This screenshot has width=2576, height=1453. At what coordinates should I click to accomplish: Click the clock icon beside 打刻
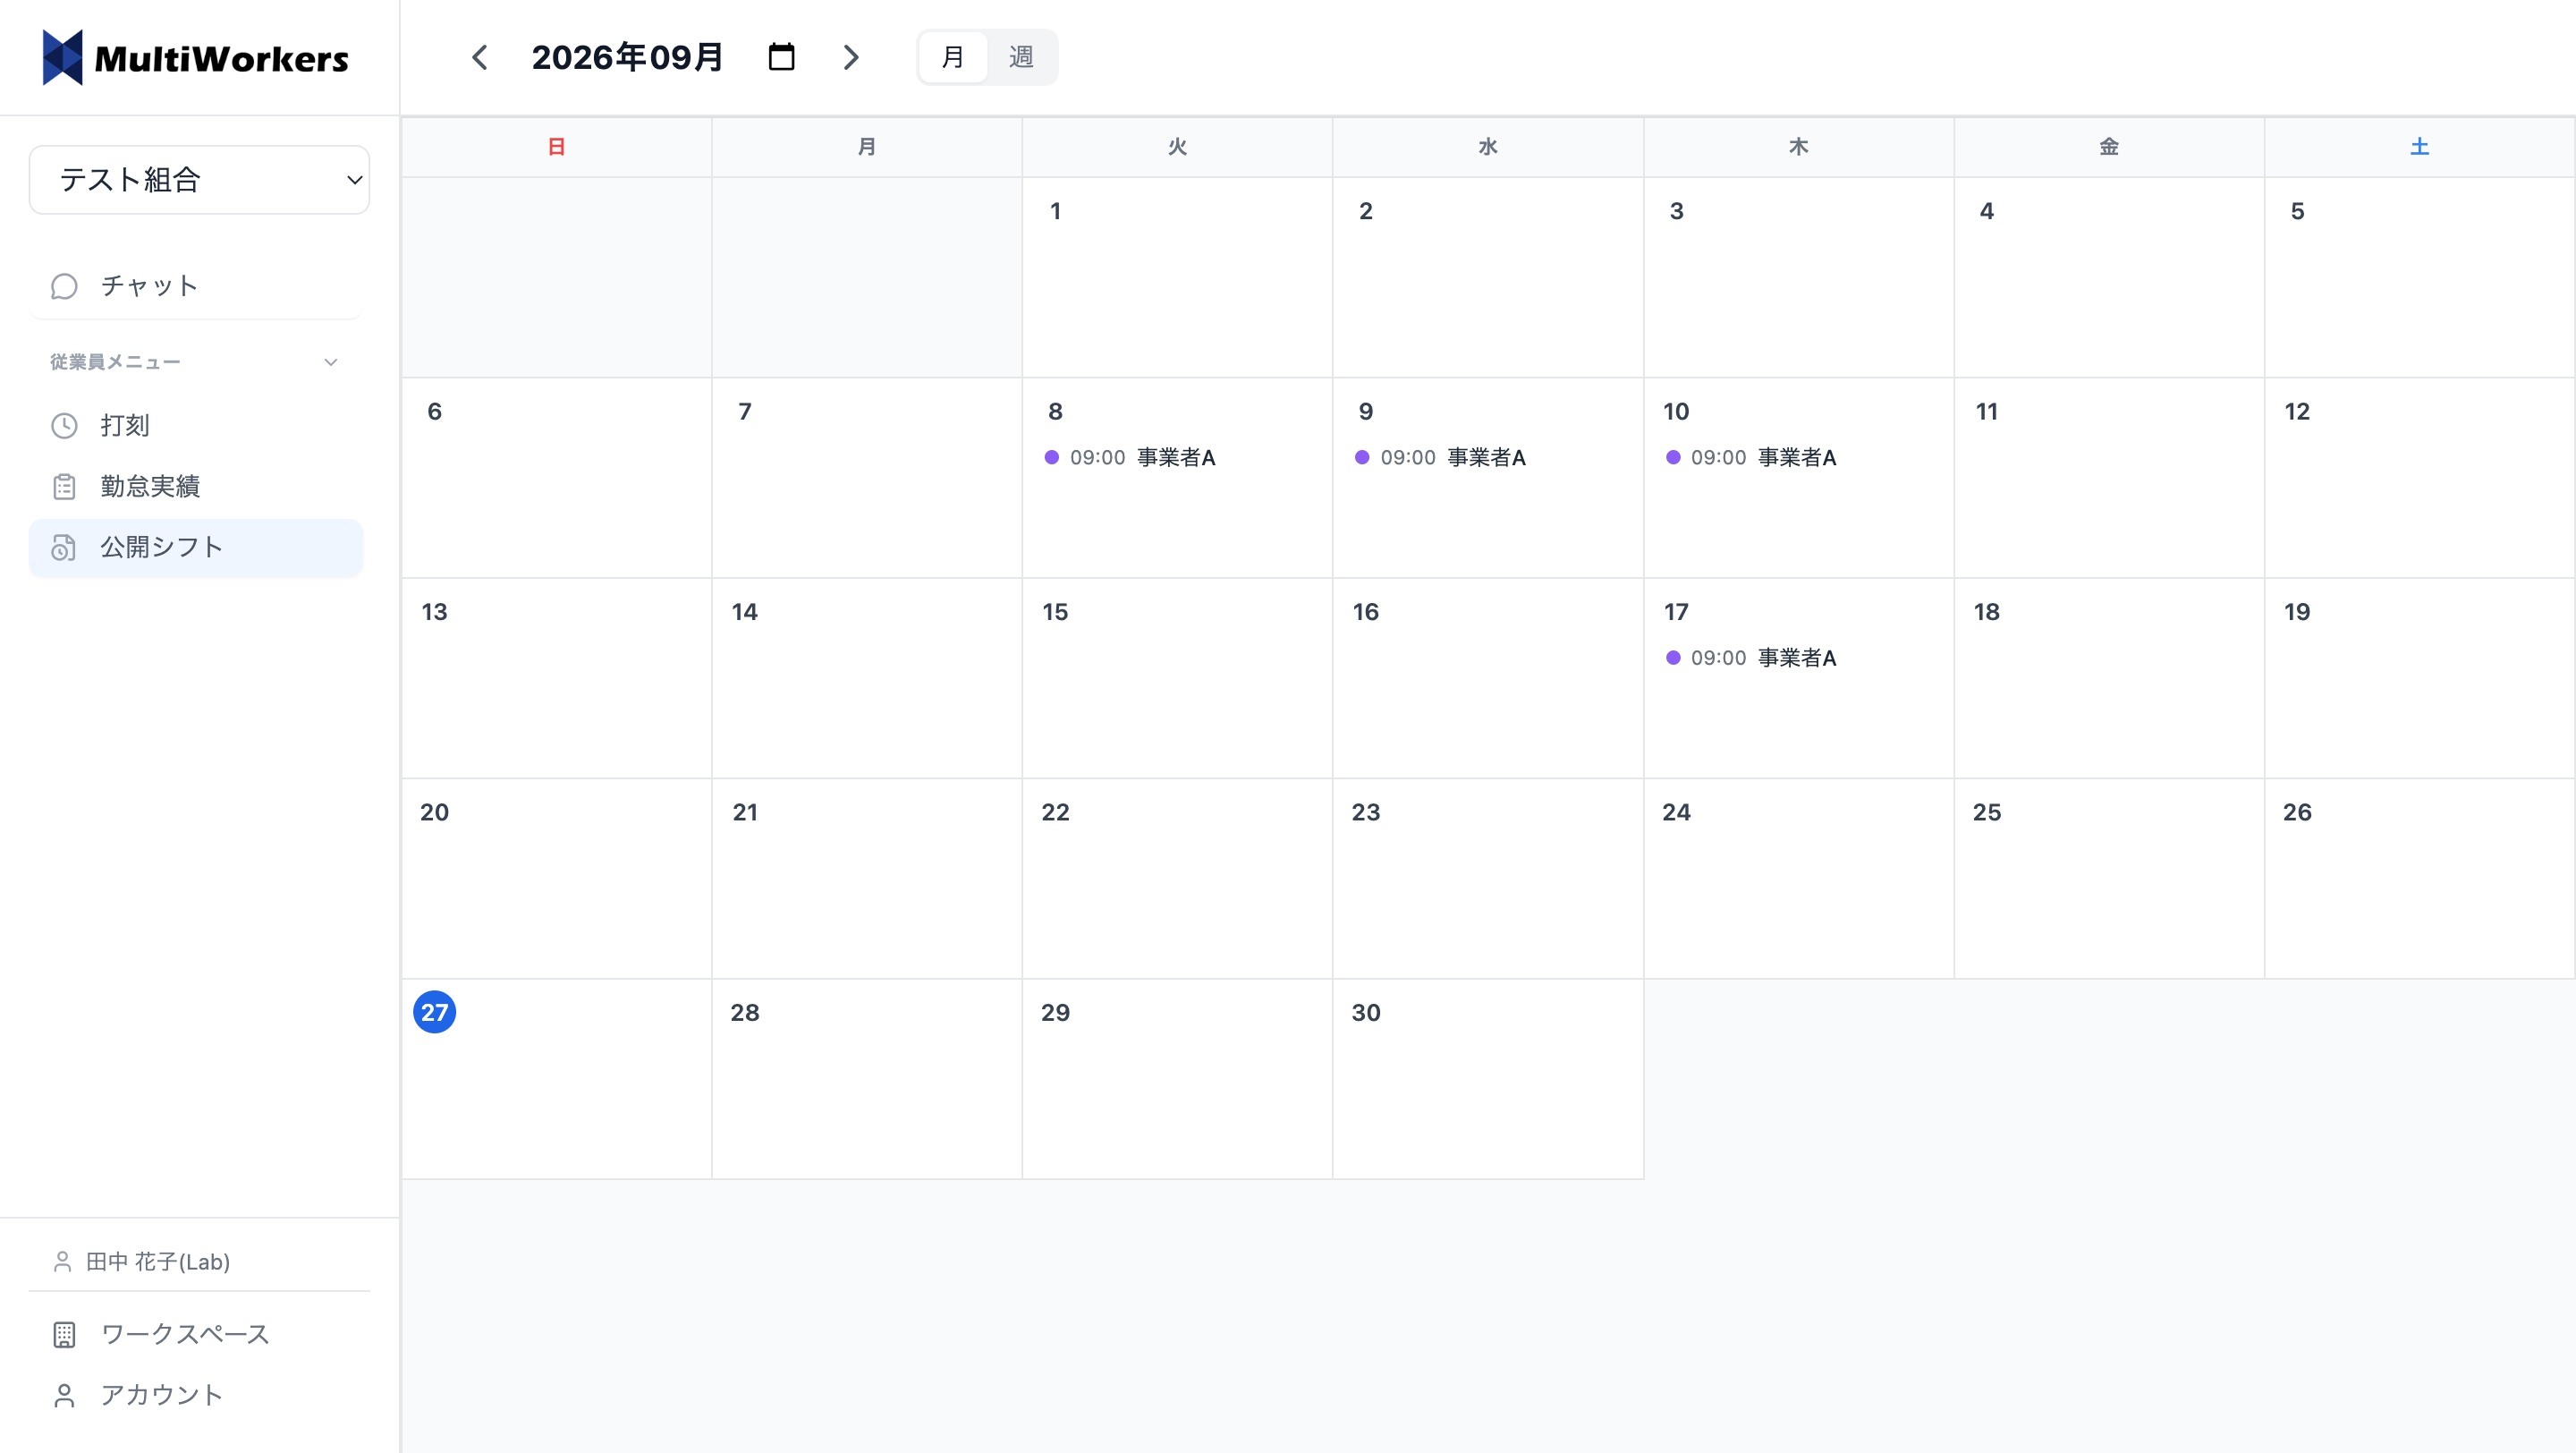coord(64,426)
